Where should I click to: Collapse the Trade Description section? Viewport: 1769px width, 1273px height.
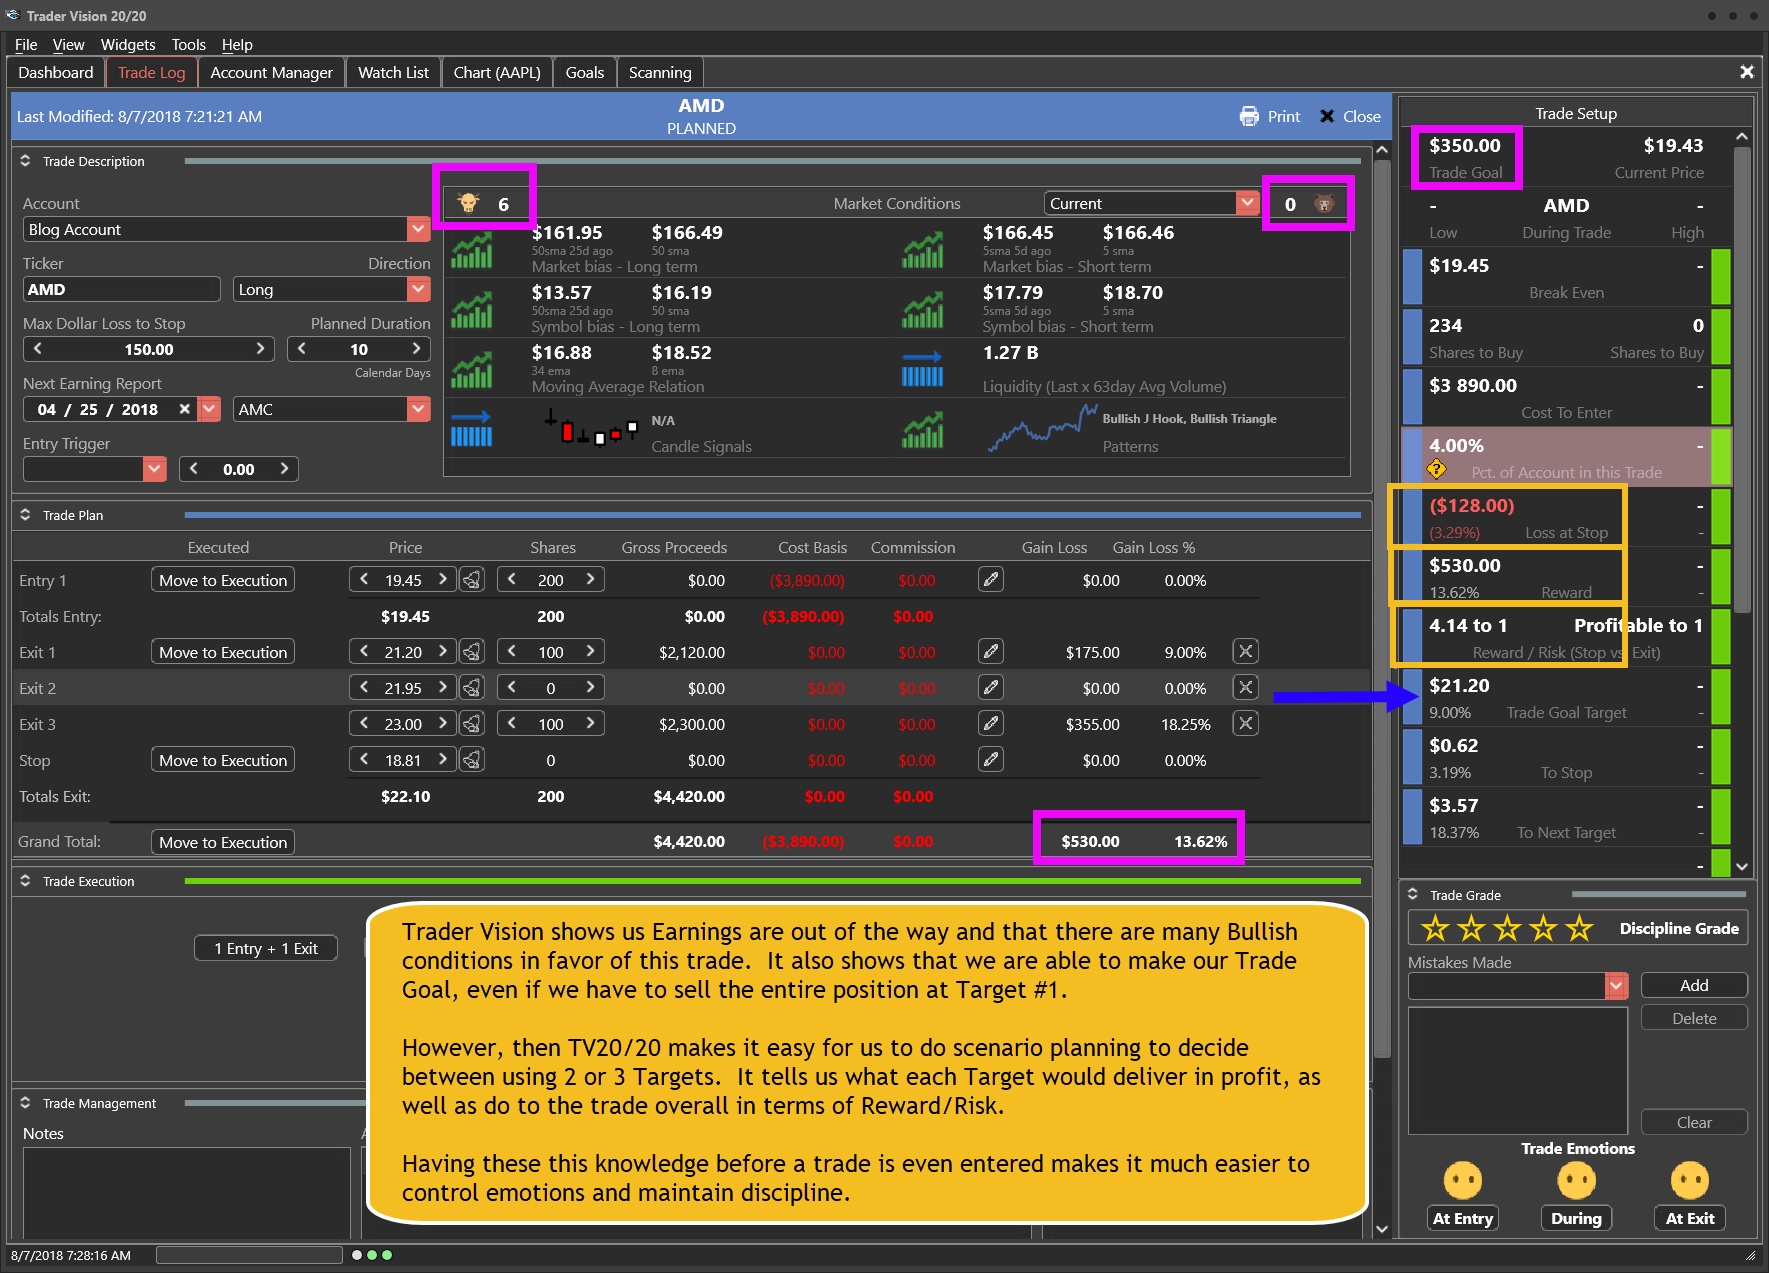(x=25, y=161)
